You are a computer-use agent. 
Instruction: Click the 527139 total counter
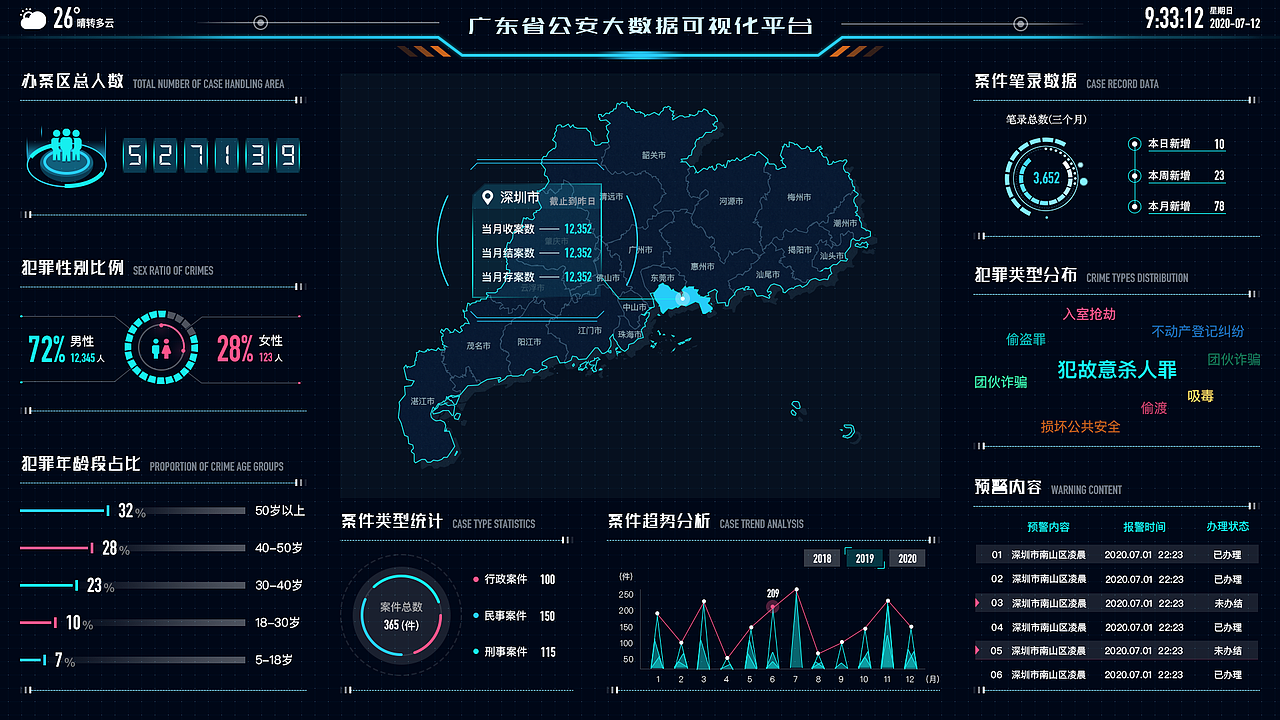coord(211,155)
